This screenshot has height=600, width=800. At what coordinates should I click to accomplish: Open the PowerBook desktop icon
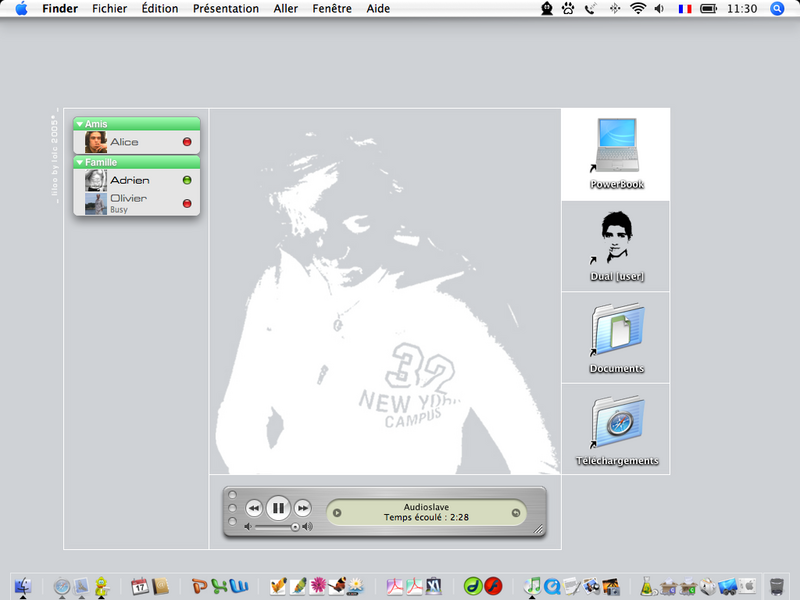pos(616,154)
